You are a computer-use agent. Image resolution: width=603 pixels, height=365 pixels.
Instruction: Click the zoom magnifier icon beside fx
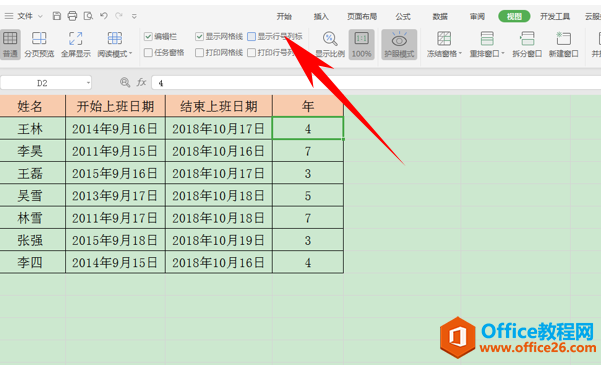125,82
